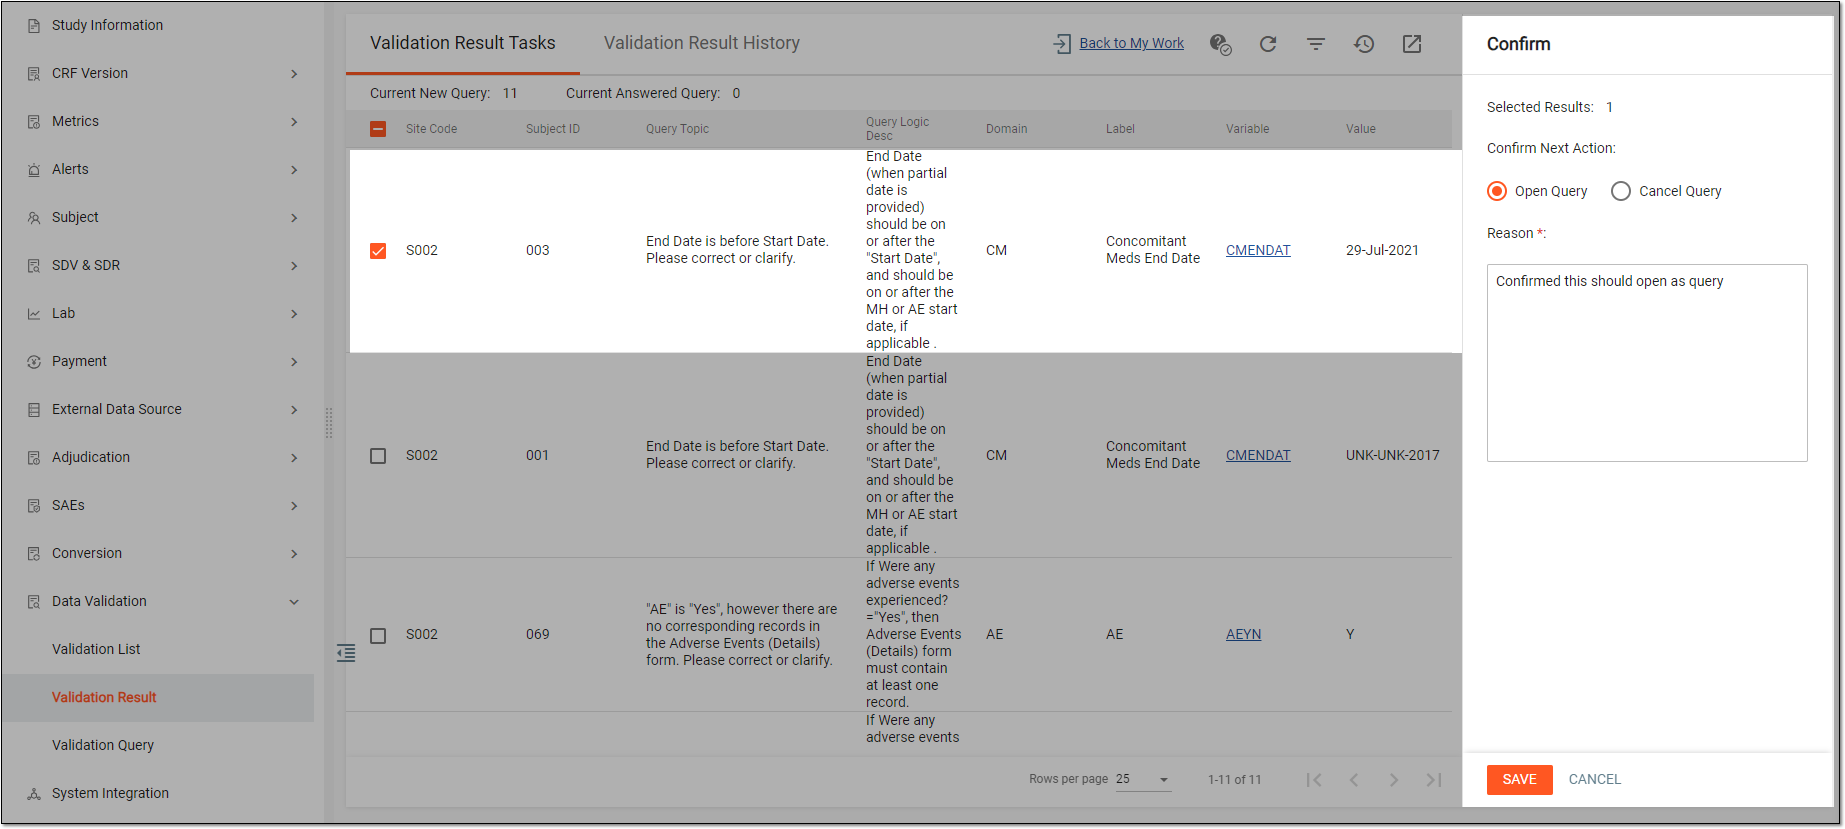
Task: Uncheck the row for subject 003
Action: pos(378,251)
